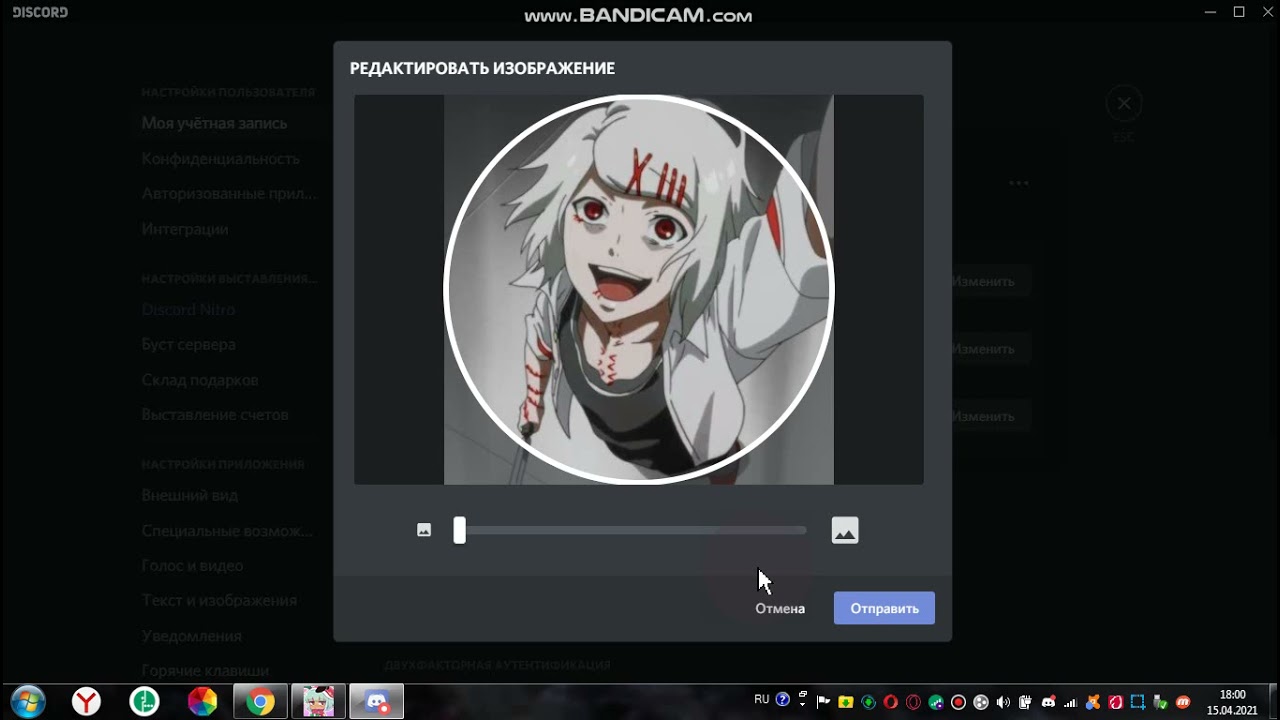Open the colorful wheel taskbar app

[202, 701]
